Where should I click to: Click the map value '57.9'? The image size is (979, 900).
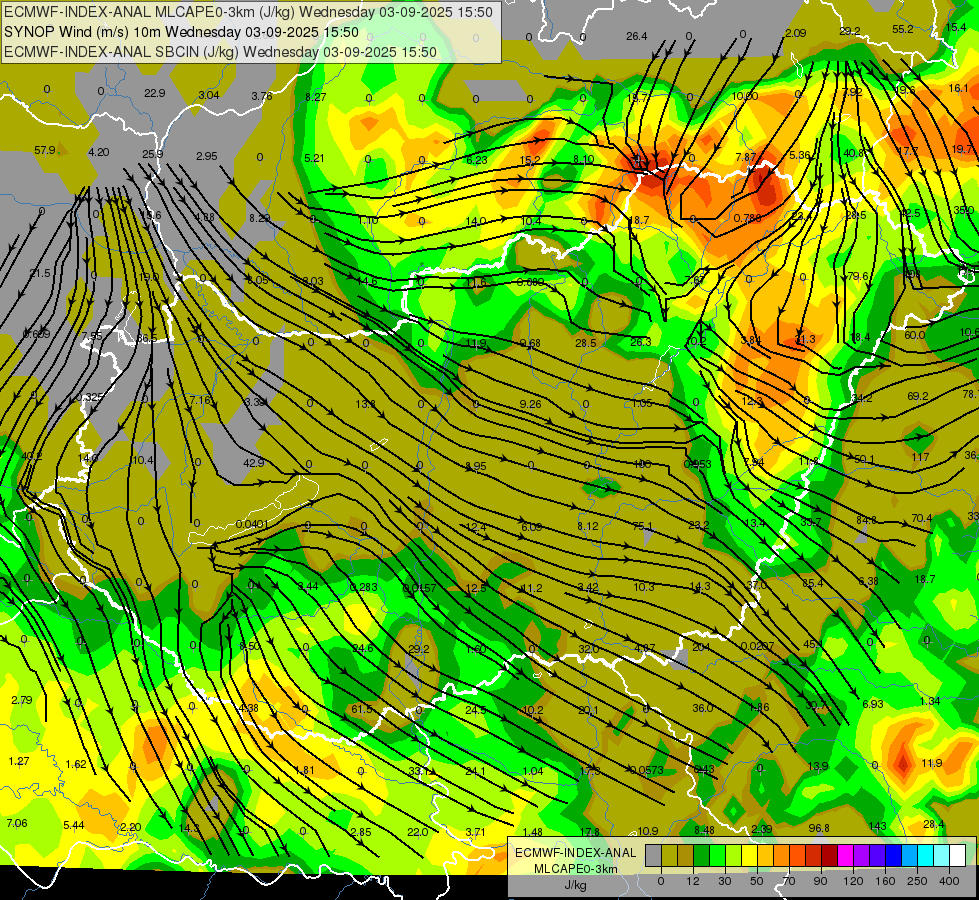pos(45,151)
